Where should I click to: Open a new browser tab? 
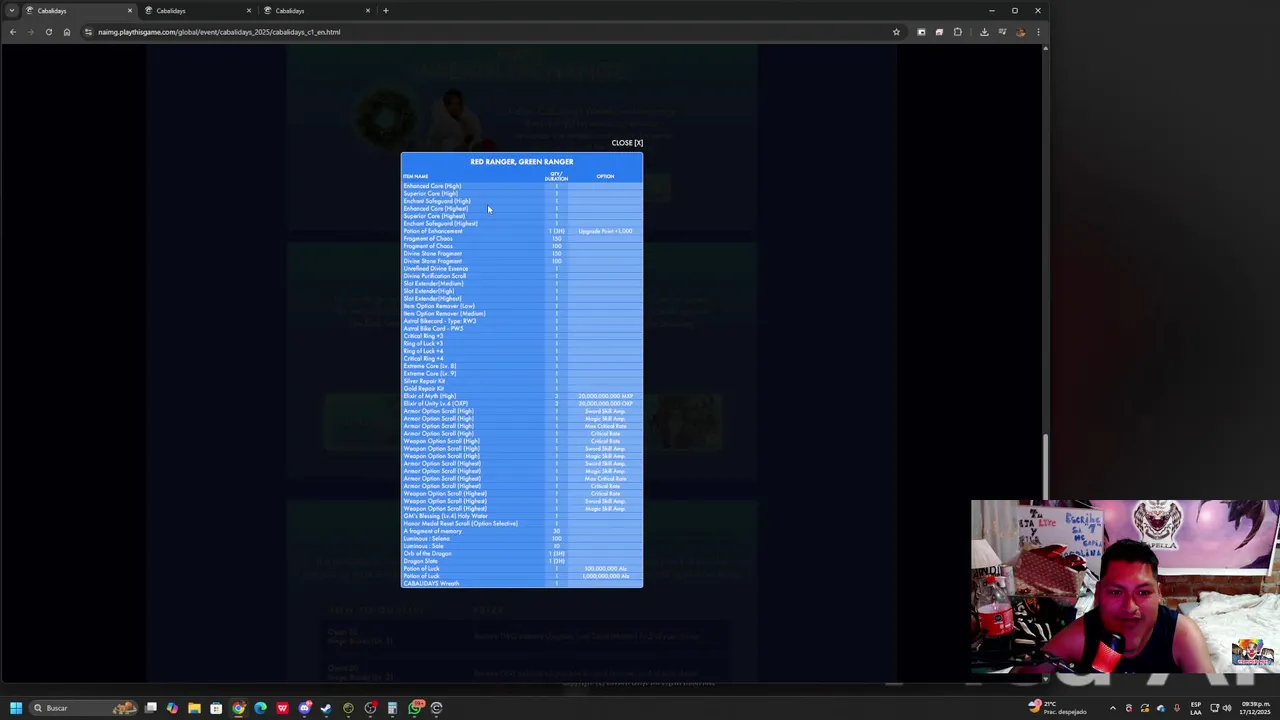(386, 11)
